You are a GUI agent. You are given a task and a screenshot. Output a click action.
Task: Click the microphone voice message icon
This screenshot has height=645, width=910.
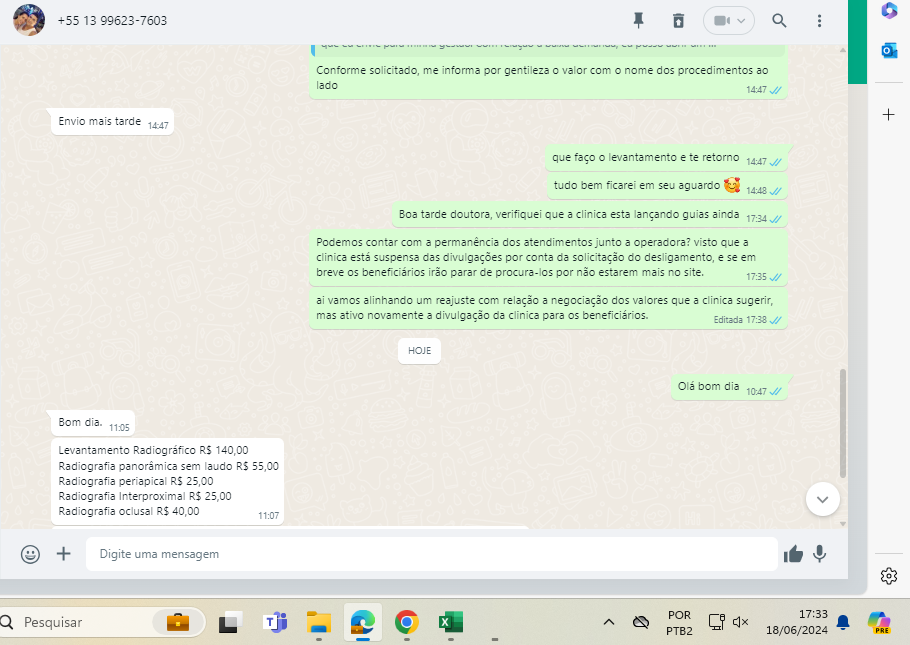coord(819,554)
